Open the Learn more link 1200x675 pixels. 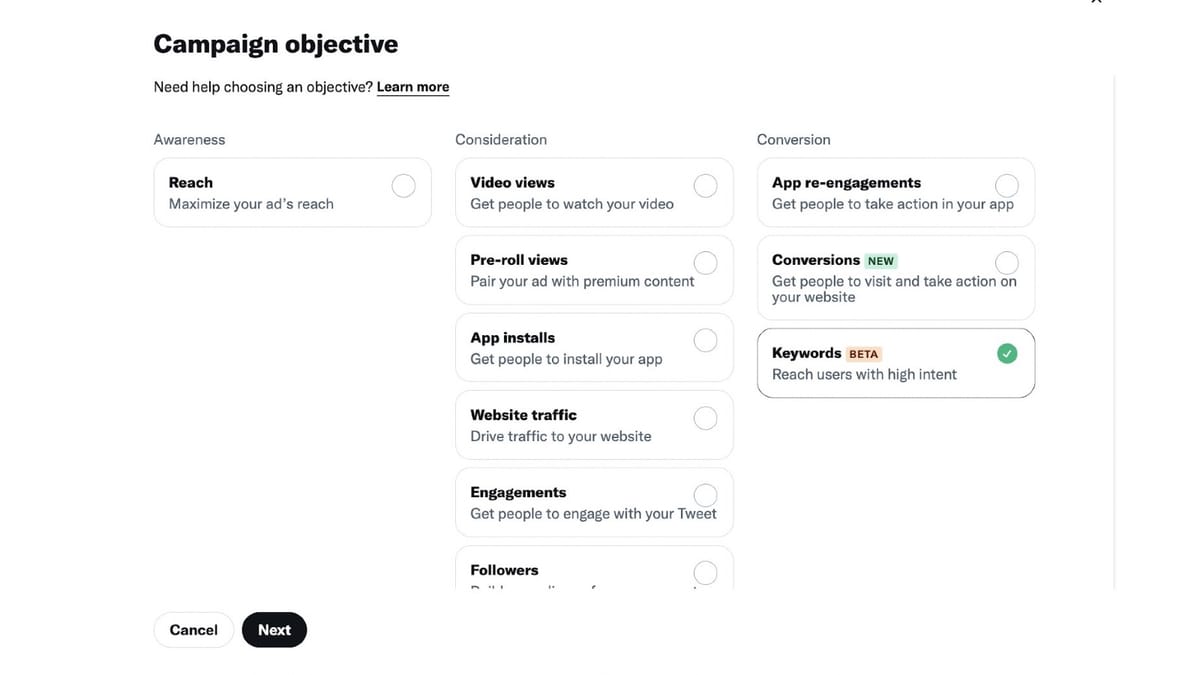[413, 87]
